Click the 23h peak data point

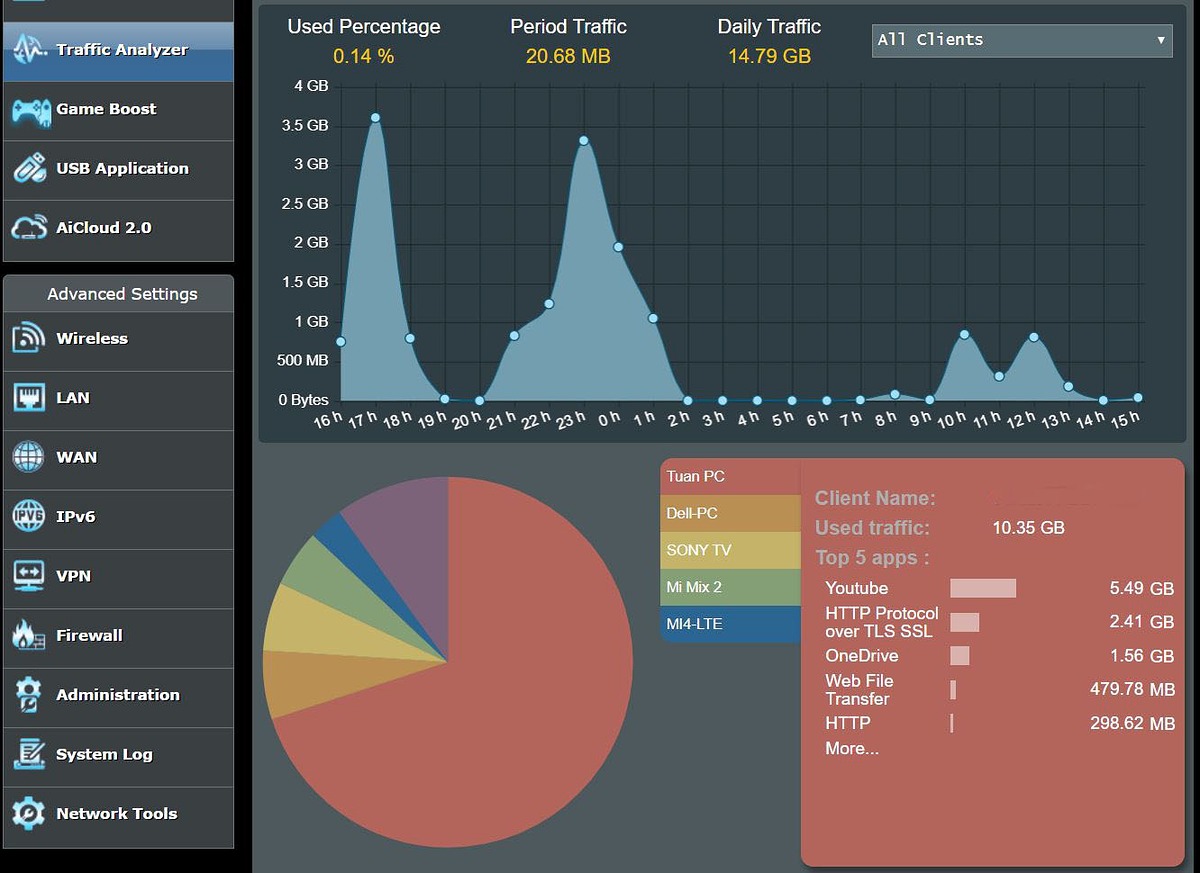(x=583, y=141)
